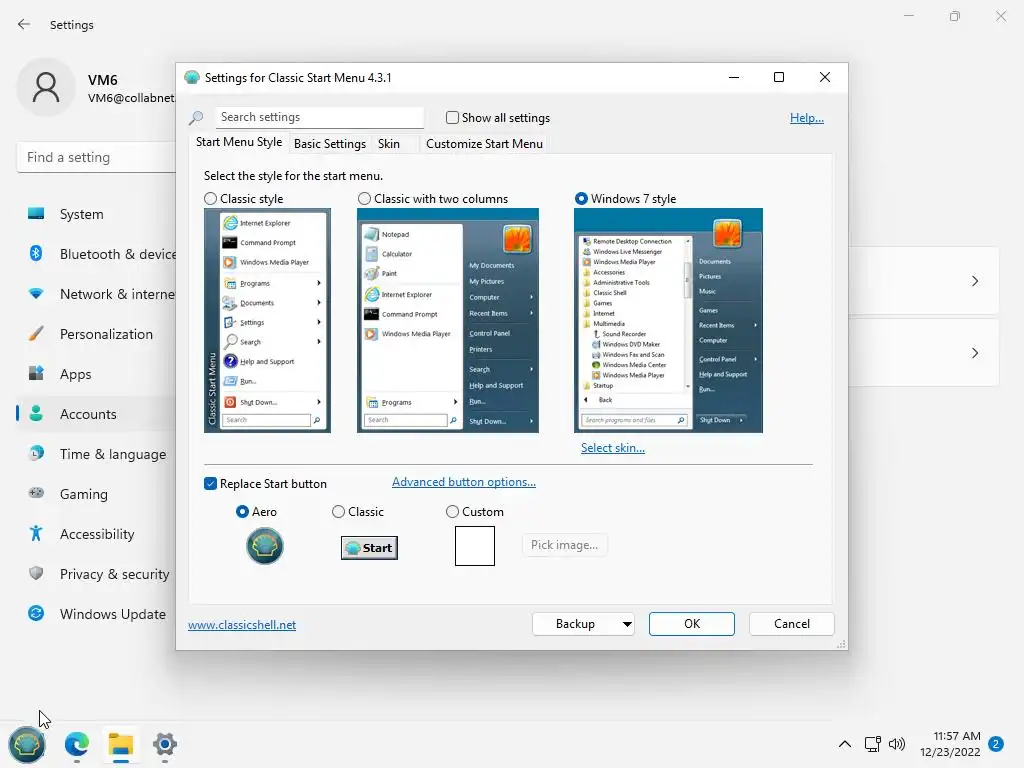This screenshot has height=768, width=1024.
Task: Switch to Basic Settings tab
Action: 330,144
